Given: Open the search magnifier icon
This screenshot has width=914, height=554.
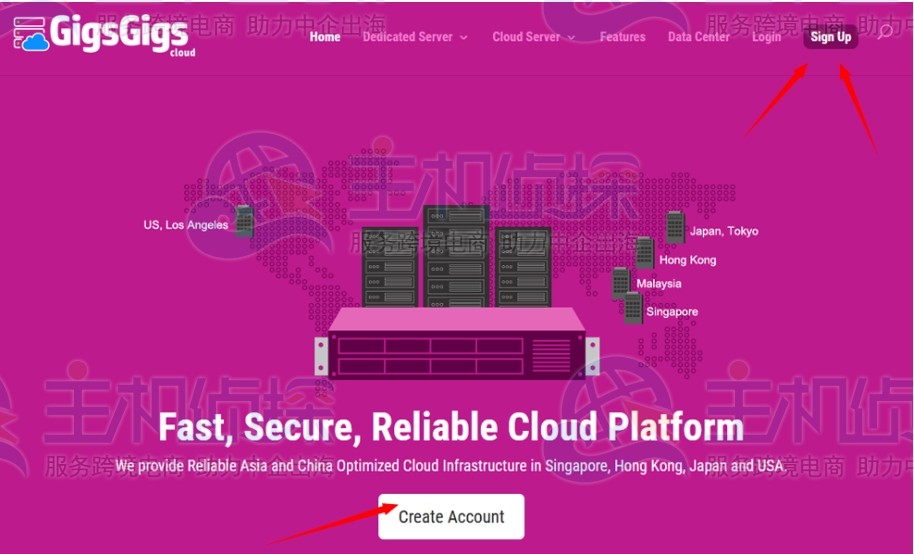Looking at the screenshot, I should tap(885, 31).
